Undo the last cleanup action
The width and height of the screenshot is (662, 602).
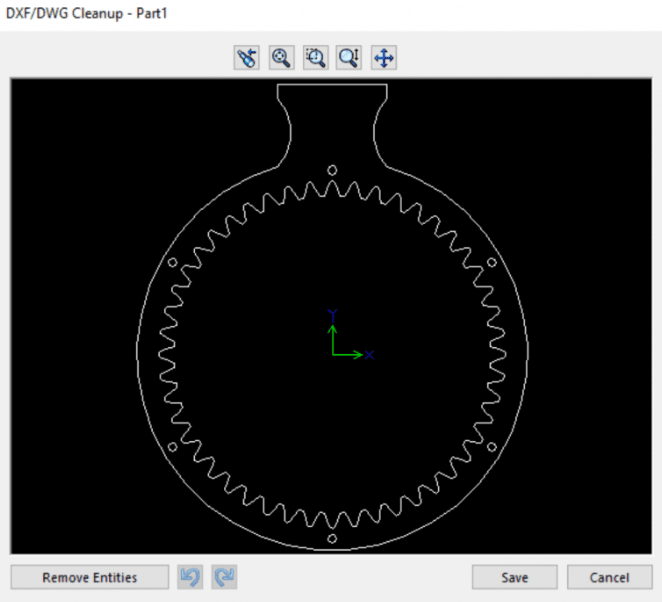[189, 577]
